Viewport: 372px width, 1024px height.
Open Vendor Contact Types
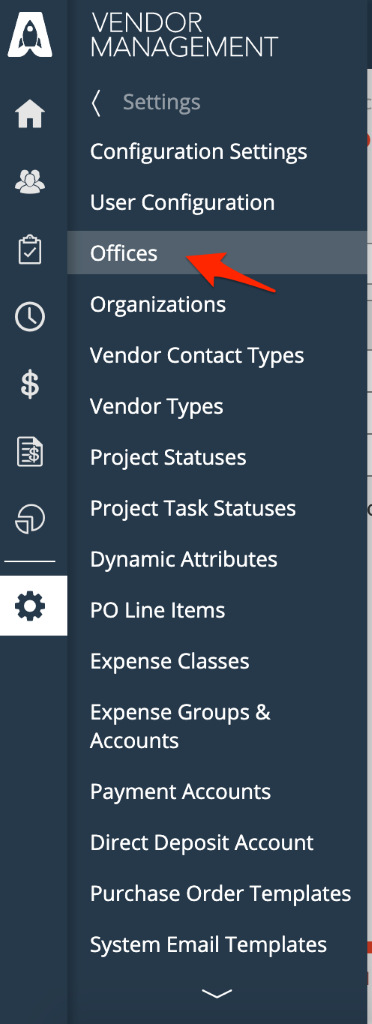point(197,355)
